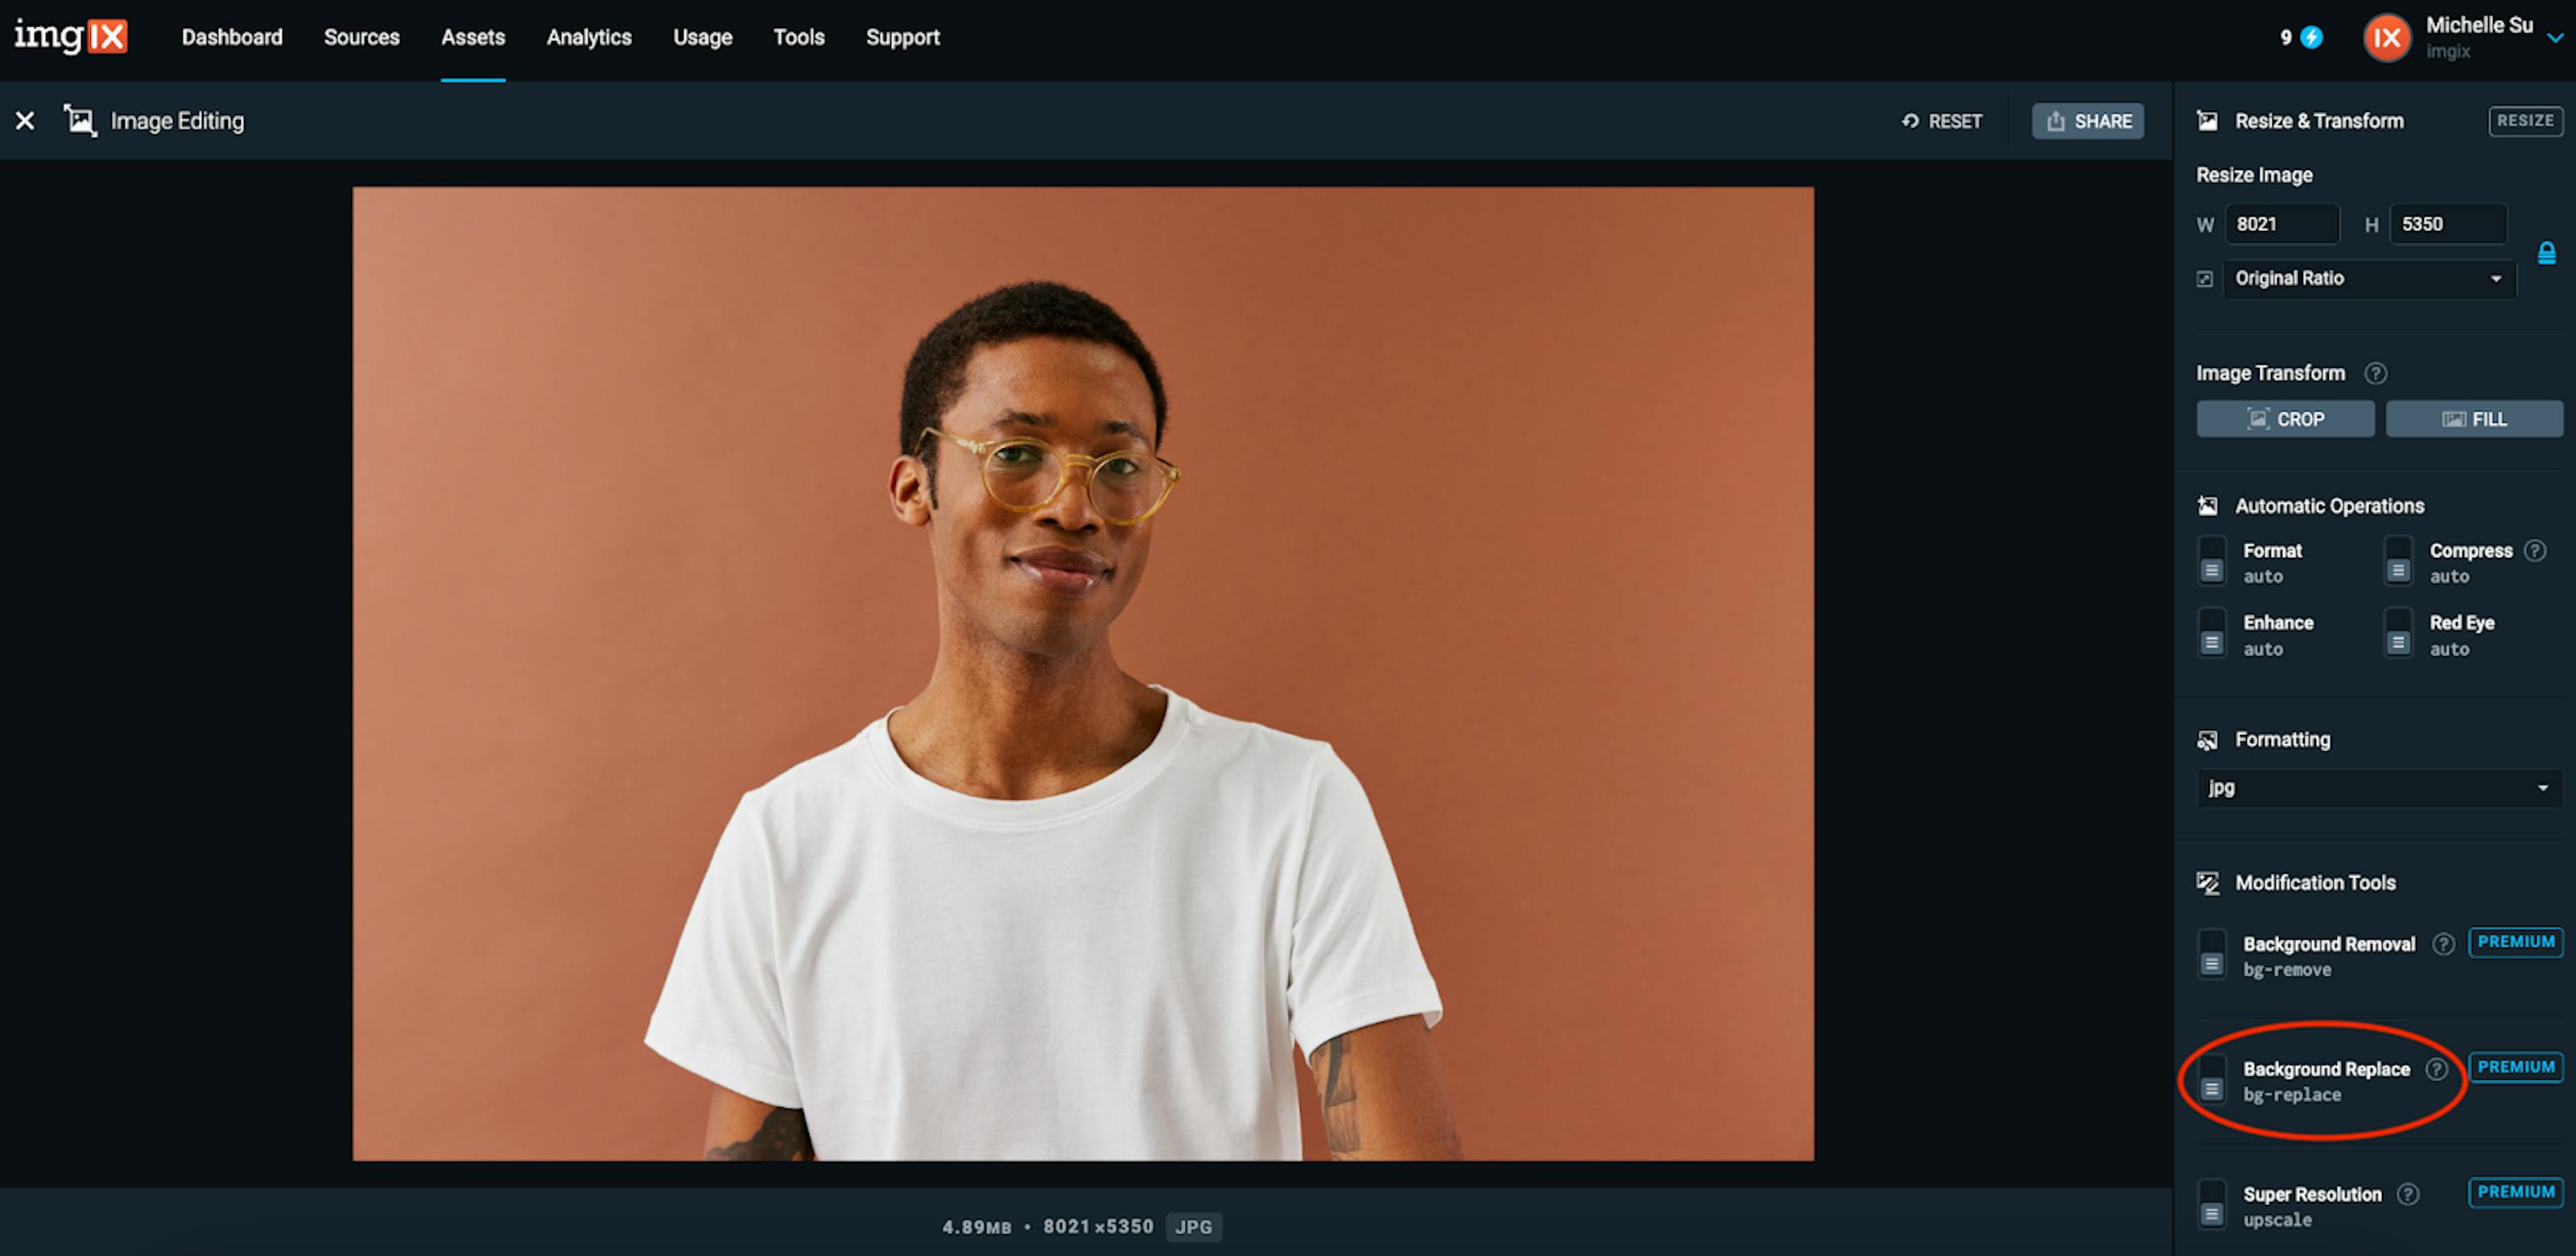Select the CROP transform button
The width and height of the screenshot is (2576, 1256).
(x=2285, y=419)
